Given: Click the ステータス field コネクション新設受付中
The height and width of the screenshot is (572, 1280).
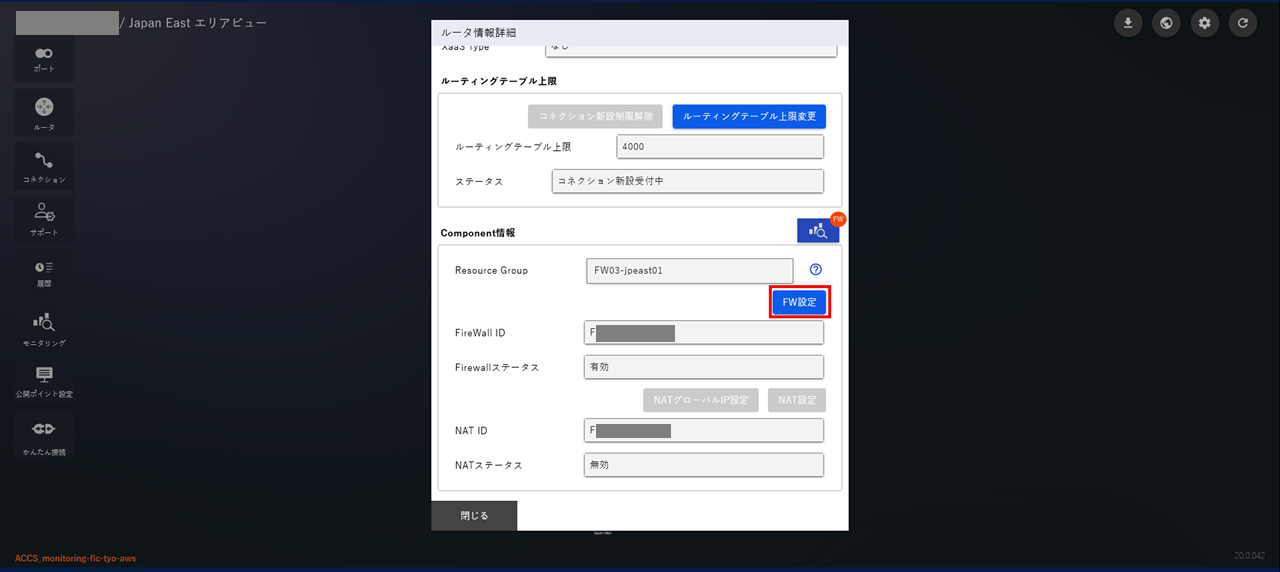Looking at the screenshot, I should (688, 181).
